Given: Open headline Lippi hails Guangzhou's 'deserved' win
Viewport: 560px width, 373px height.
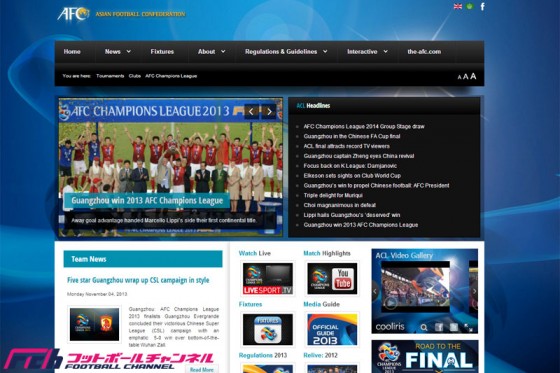Looking at the screenshot, I should click(352, 215).
